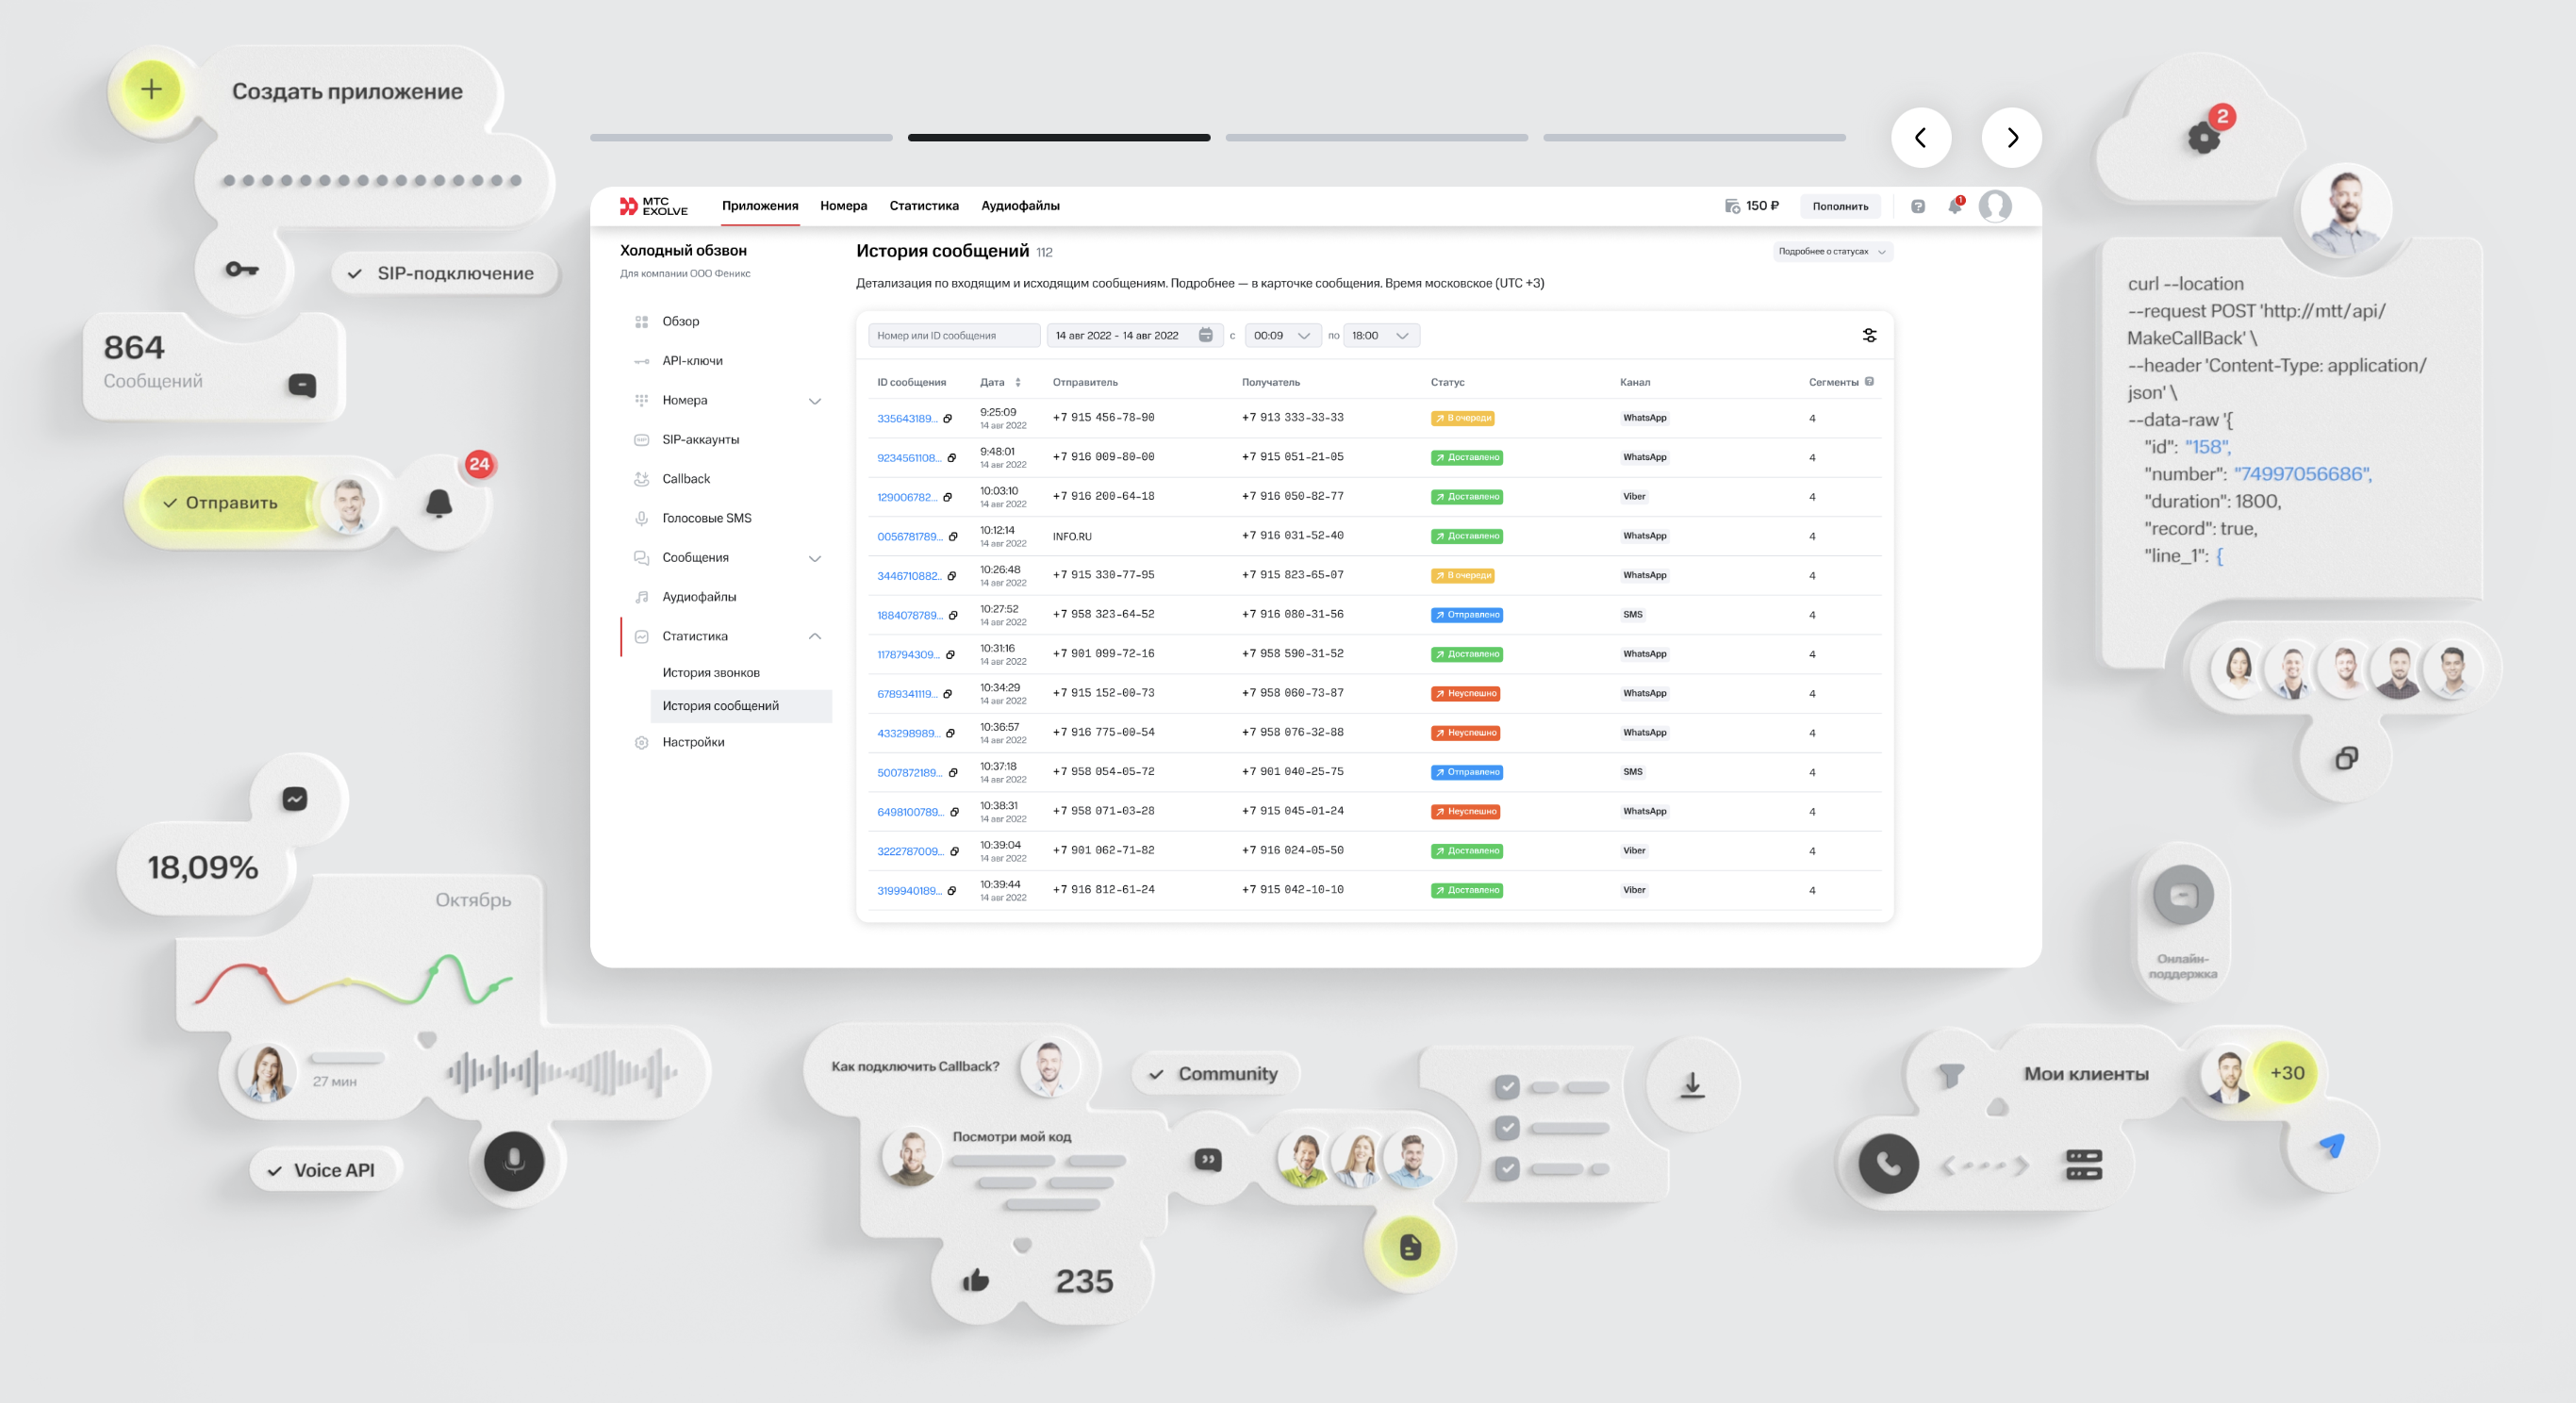Toggle the Community check chip
This screenshot has height=1403, width=2576.
click(1214, 1073)
